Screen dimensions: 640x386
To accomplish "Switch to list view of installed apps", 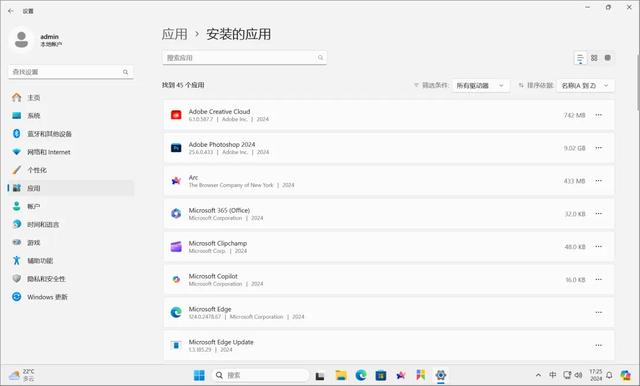I will (580, 58).
